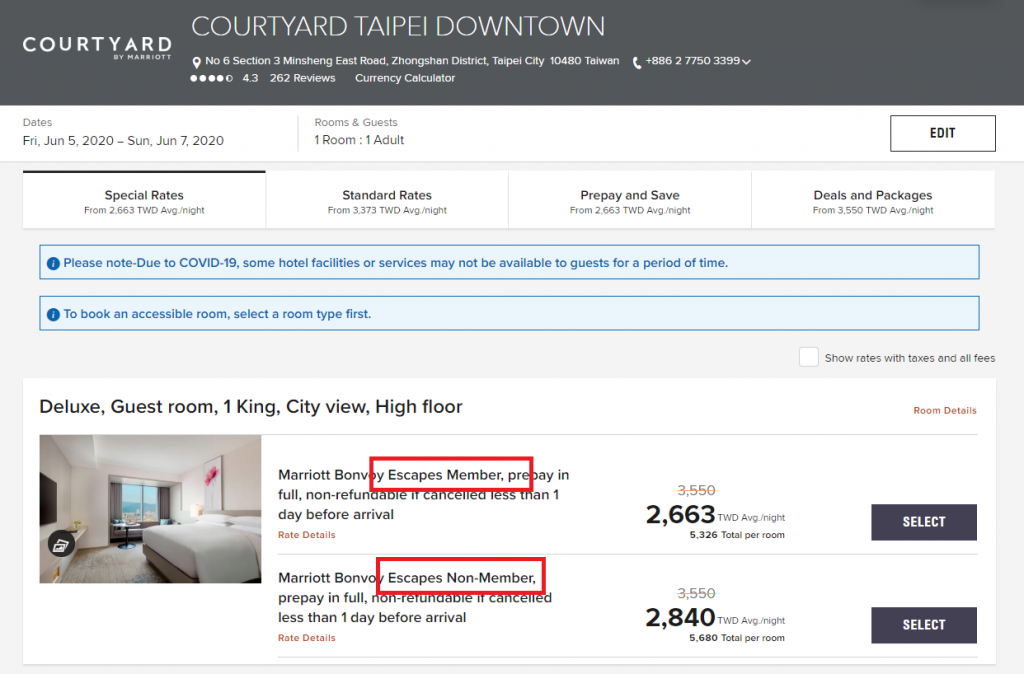The height and width of the screenshot is (674, 1024).
Task: Click the accessible room notice text
Action: [x=217, y=313]
